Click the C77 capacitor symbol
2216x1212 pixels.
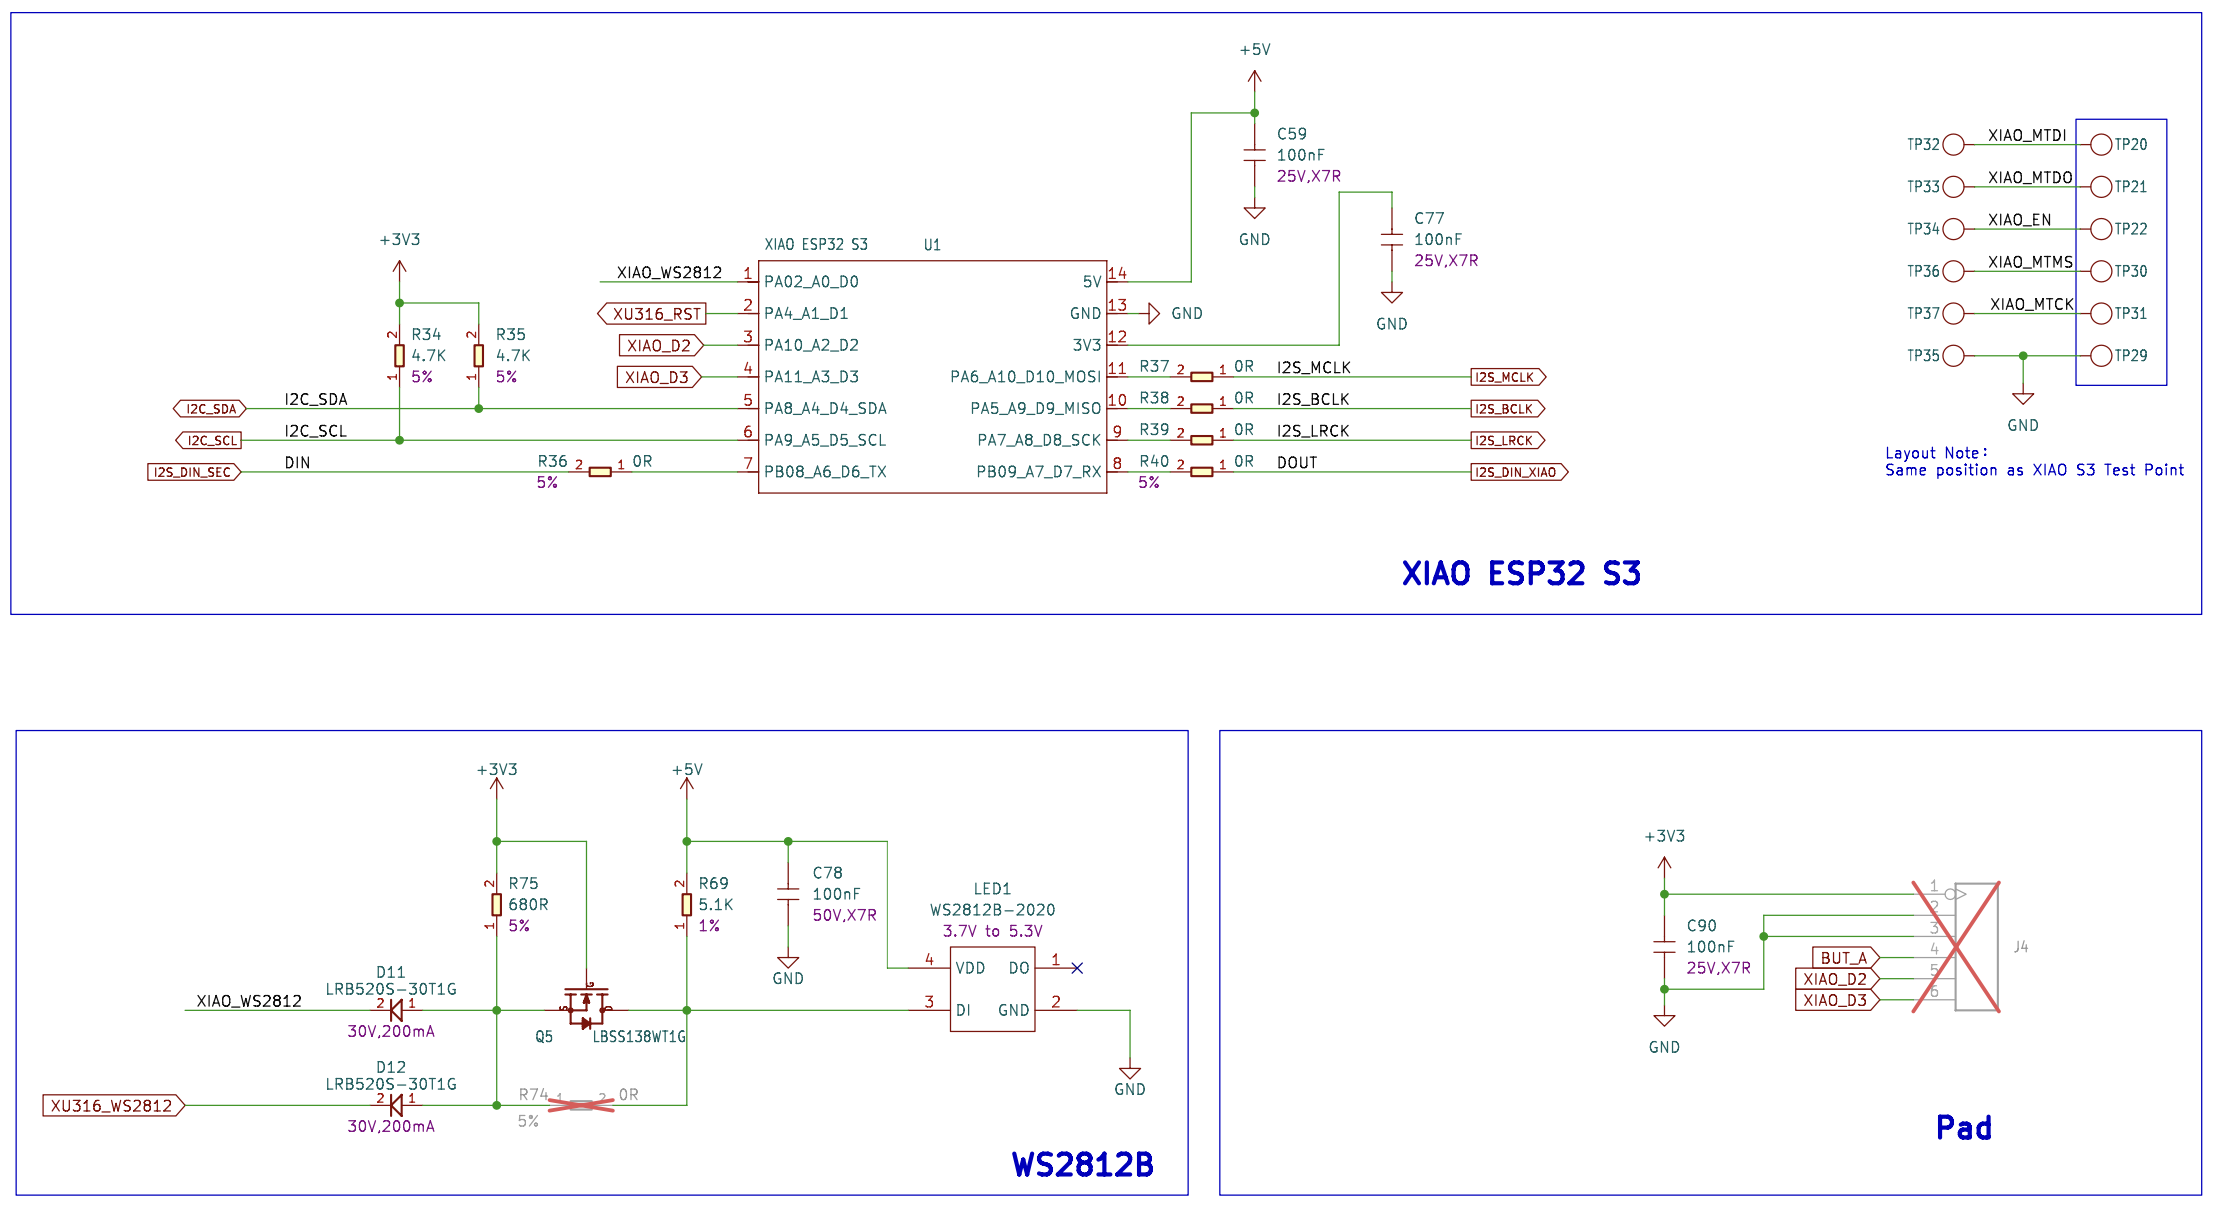click(x=1391, y=240)
